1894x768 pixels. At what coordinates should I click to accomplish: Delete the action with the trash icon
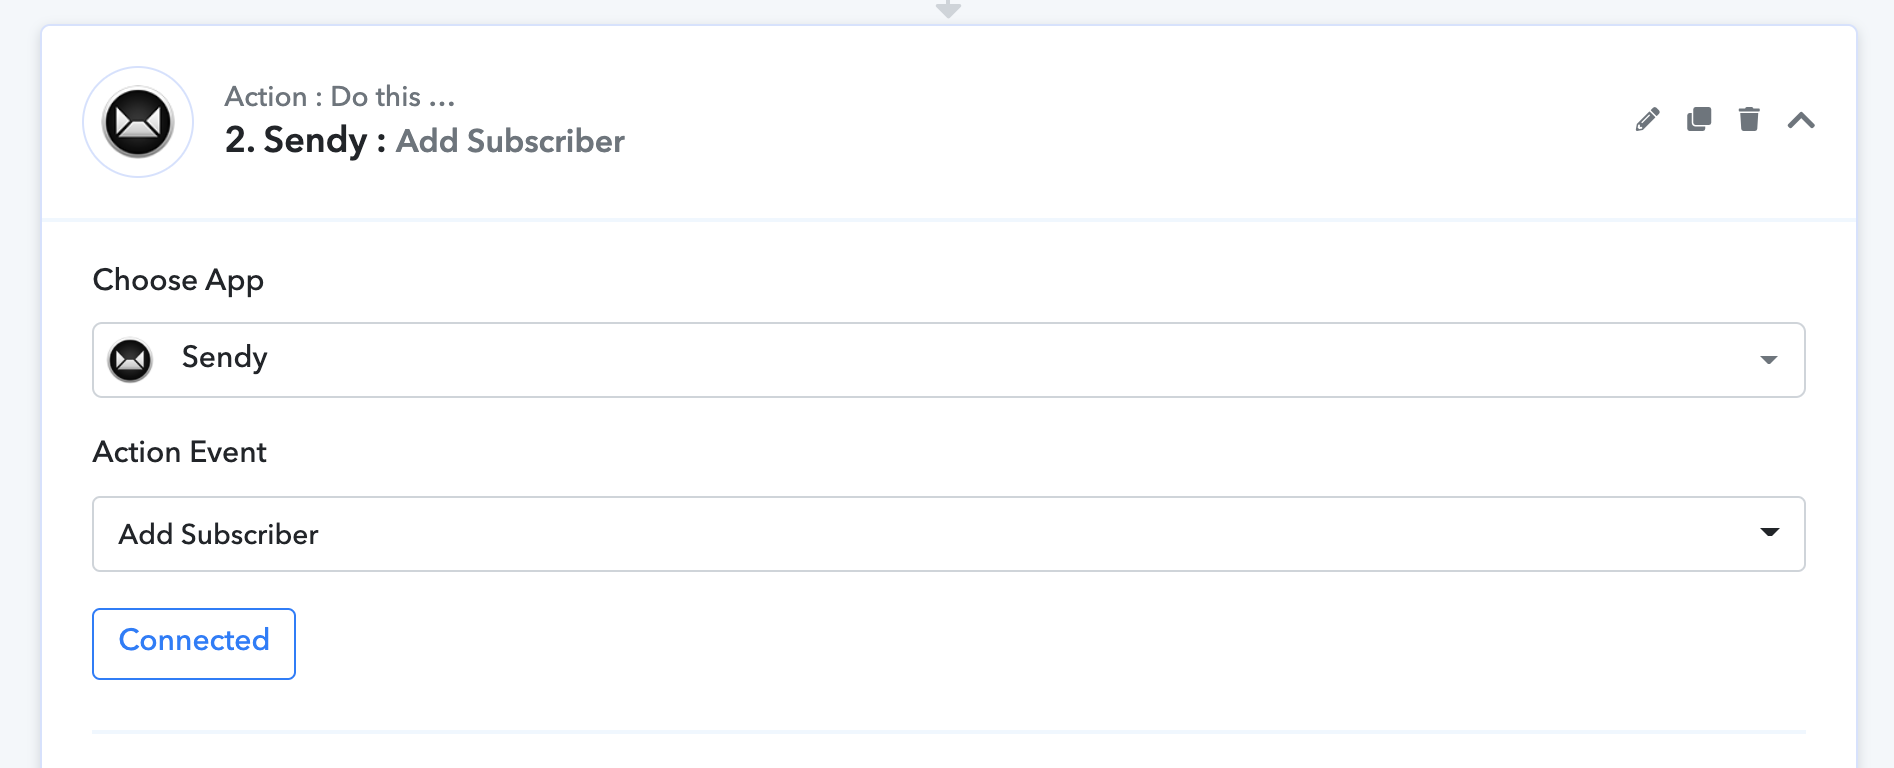1748,120
